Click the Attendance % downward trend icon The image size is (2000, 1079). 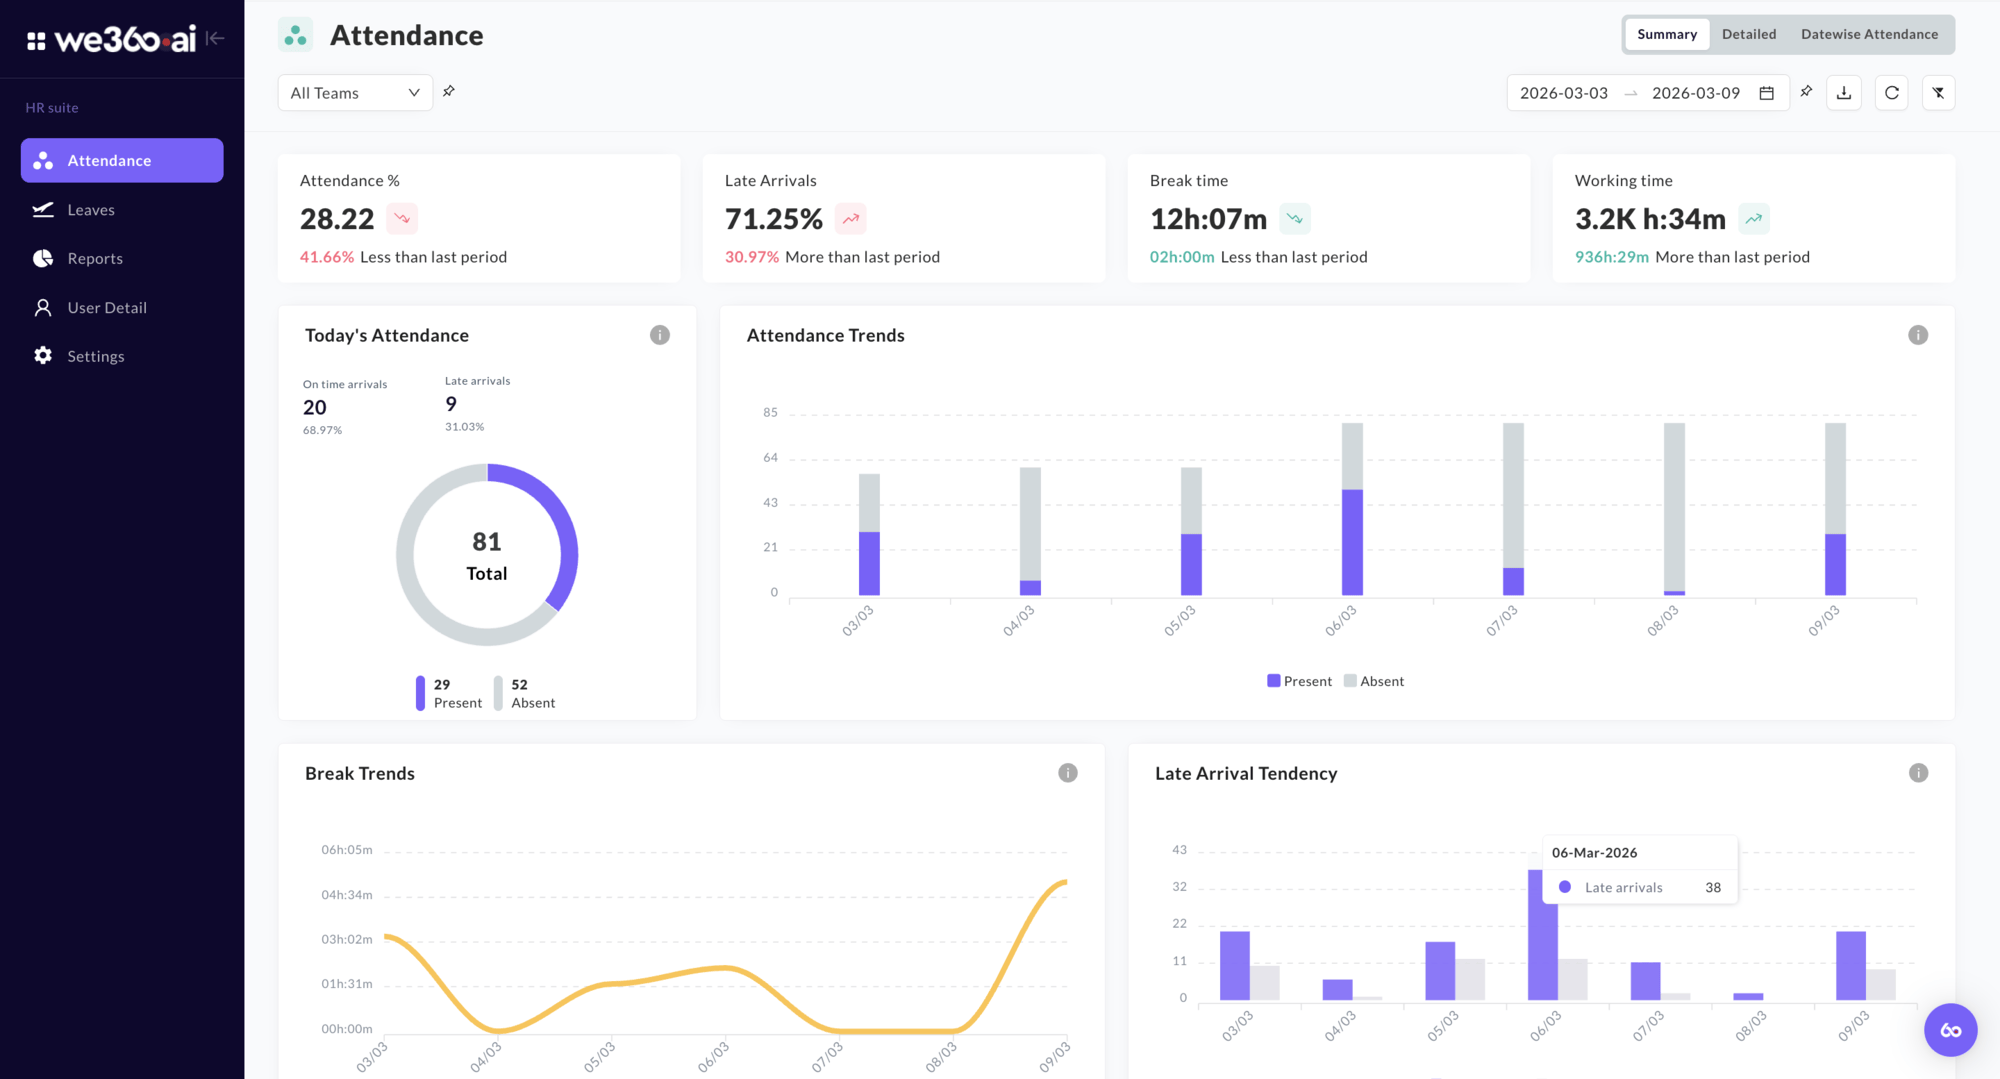pos(402,218)
